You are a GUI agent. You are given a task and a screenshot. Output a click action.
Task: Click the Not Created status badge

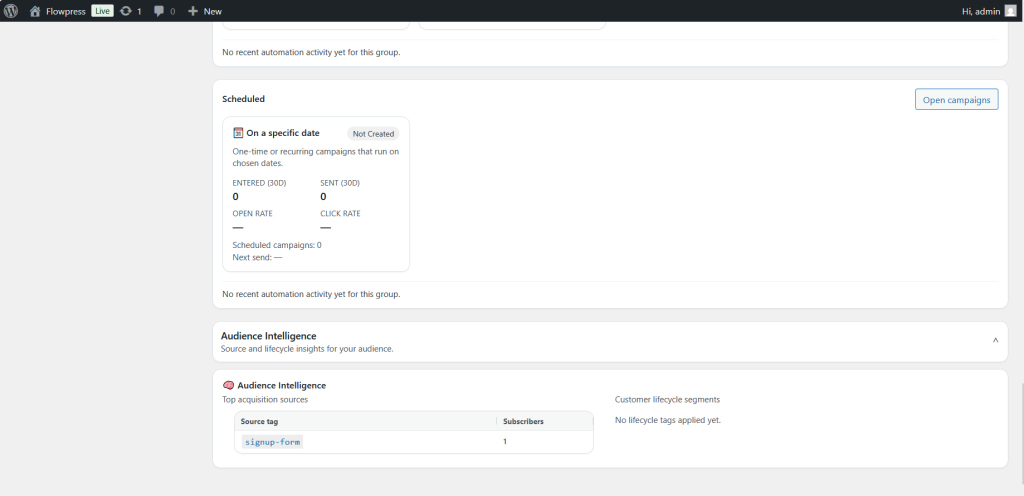pos(373,134)
